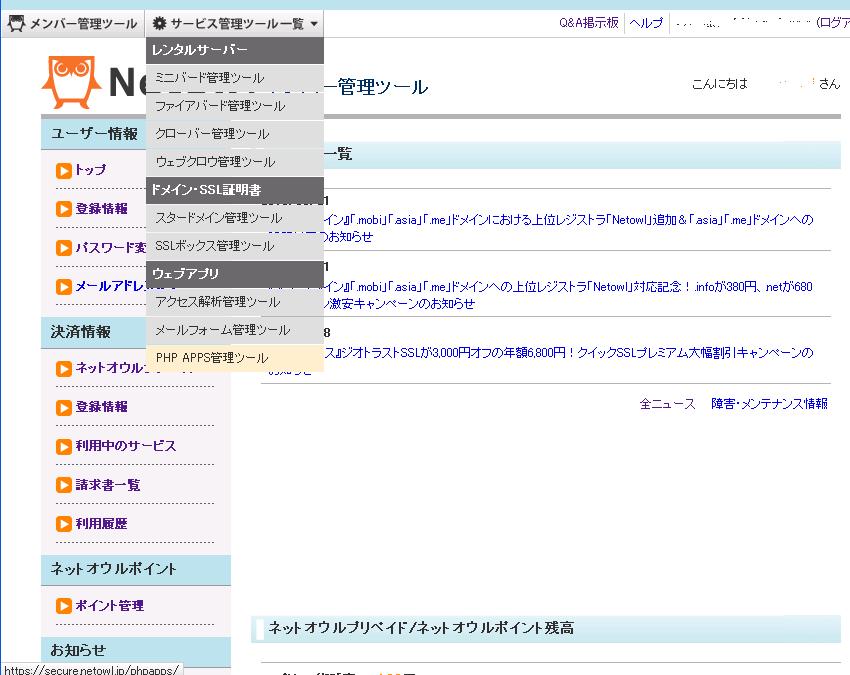
Task: Click the ヘルプ link in top bar
Action: click(x=645, y=23)
